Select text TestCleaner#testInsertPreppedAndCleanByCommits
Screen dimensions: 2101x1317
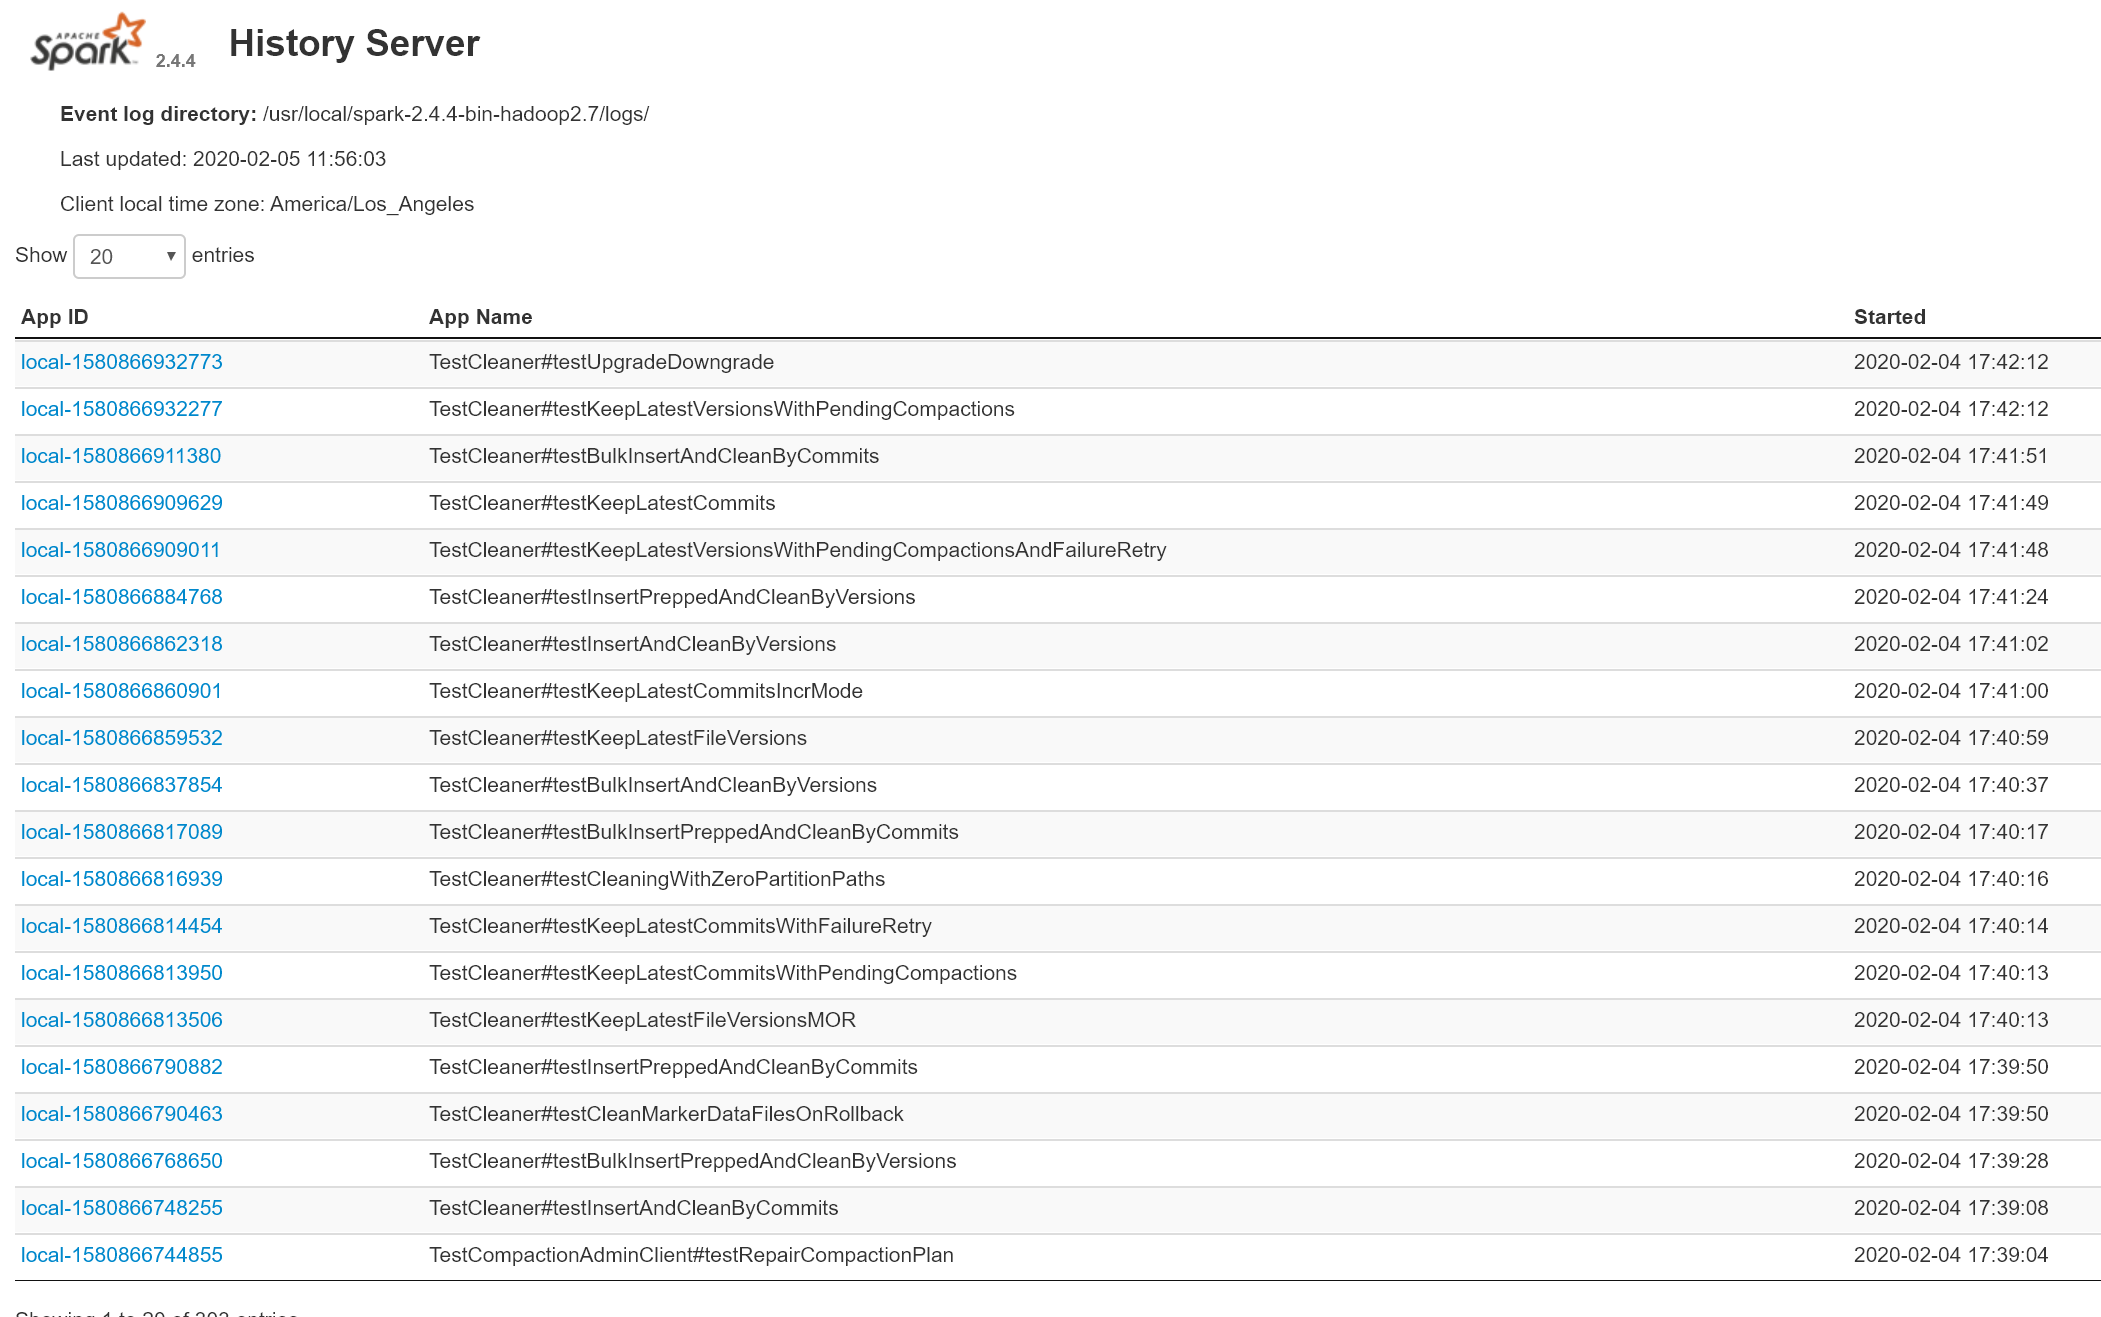[673, 1067]
